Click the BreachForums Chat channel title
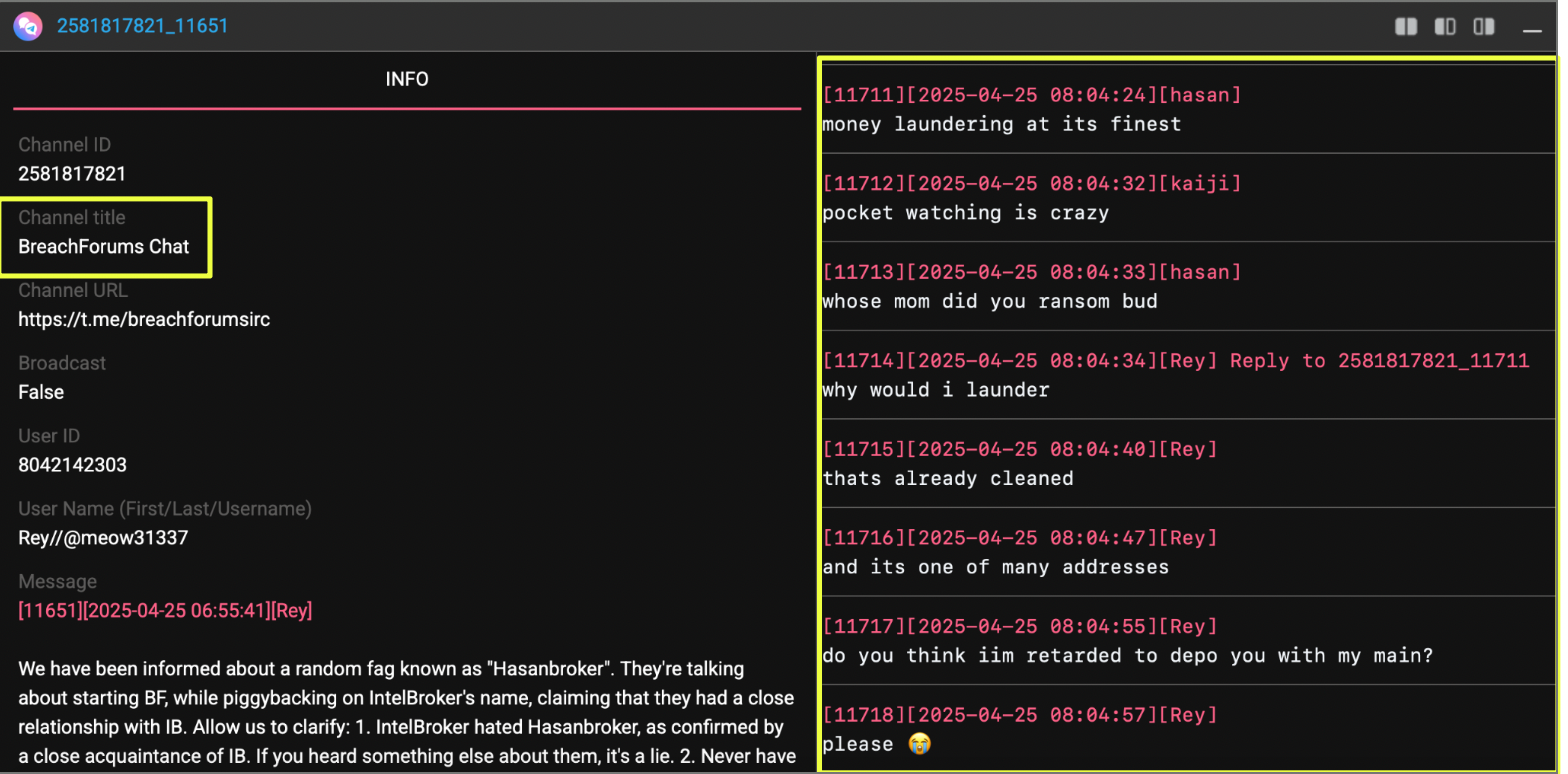The width and height of the screenshot is (1568, 774). 104,247
